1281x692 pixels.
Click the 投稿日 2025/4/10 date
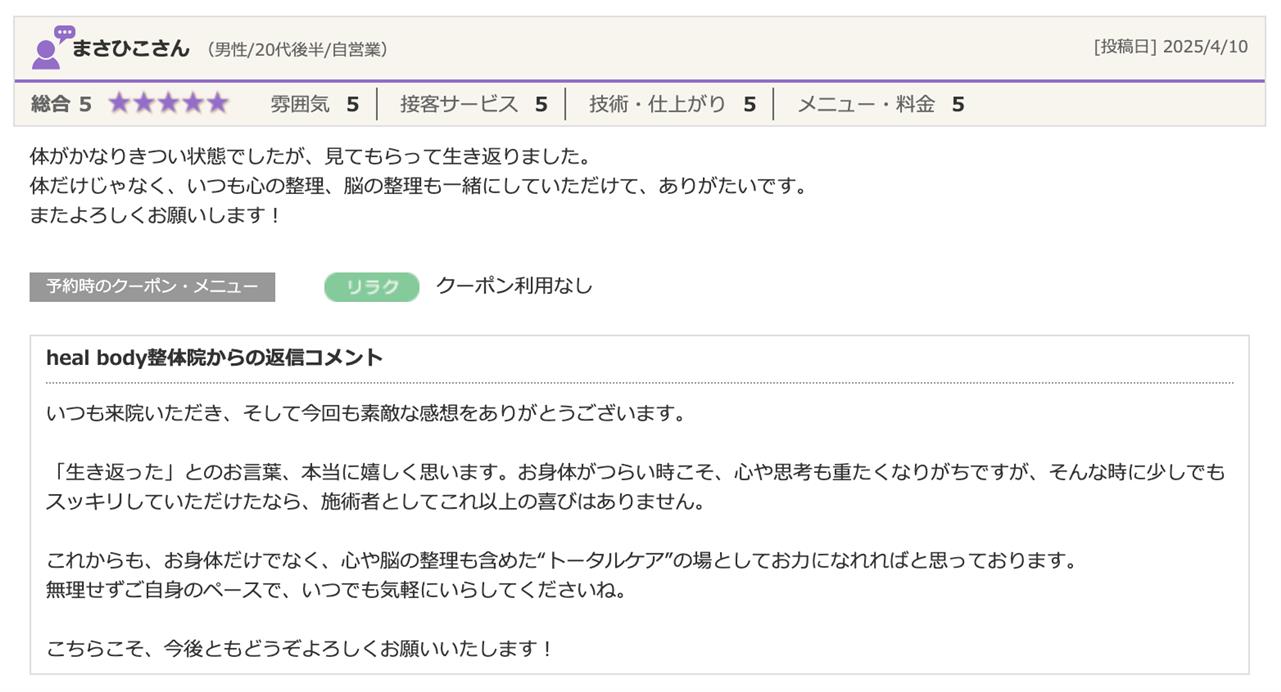1170,47
